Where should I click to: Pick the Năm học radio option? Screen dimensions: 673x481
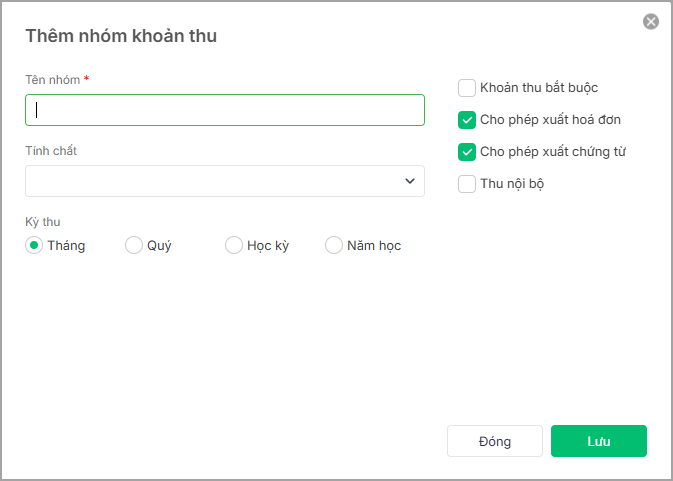334,245
